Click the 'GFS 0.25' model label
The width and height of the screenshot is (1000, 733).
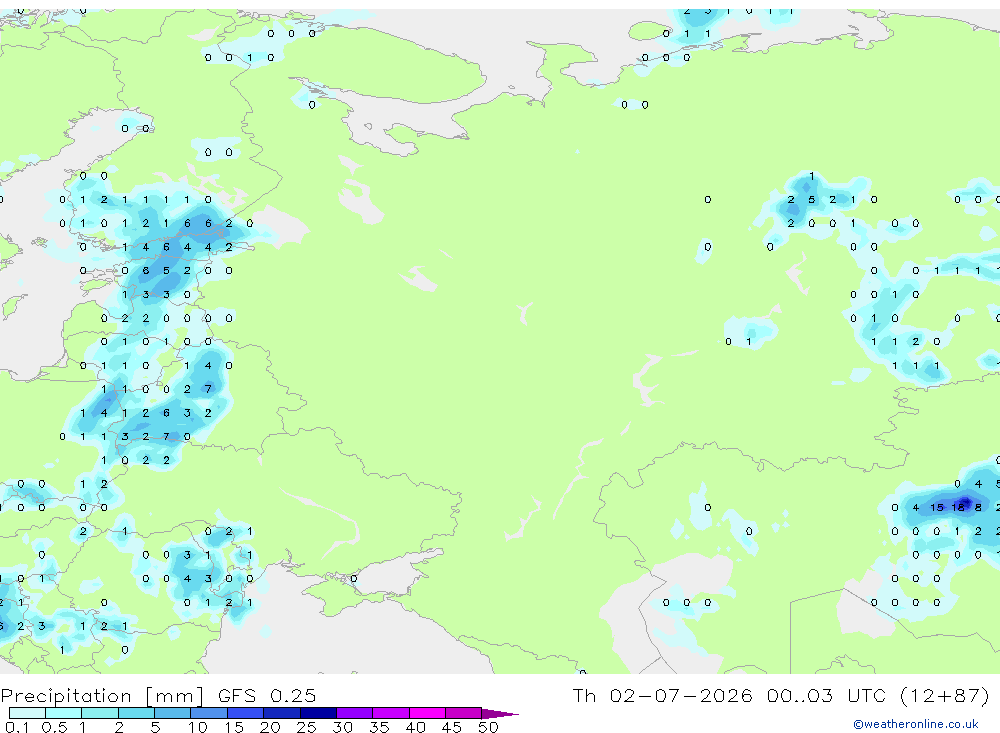point(267,695)
